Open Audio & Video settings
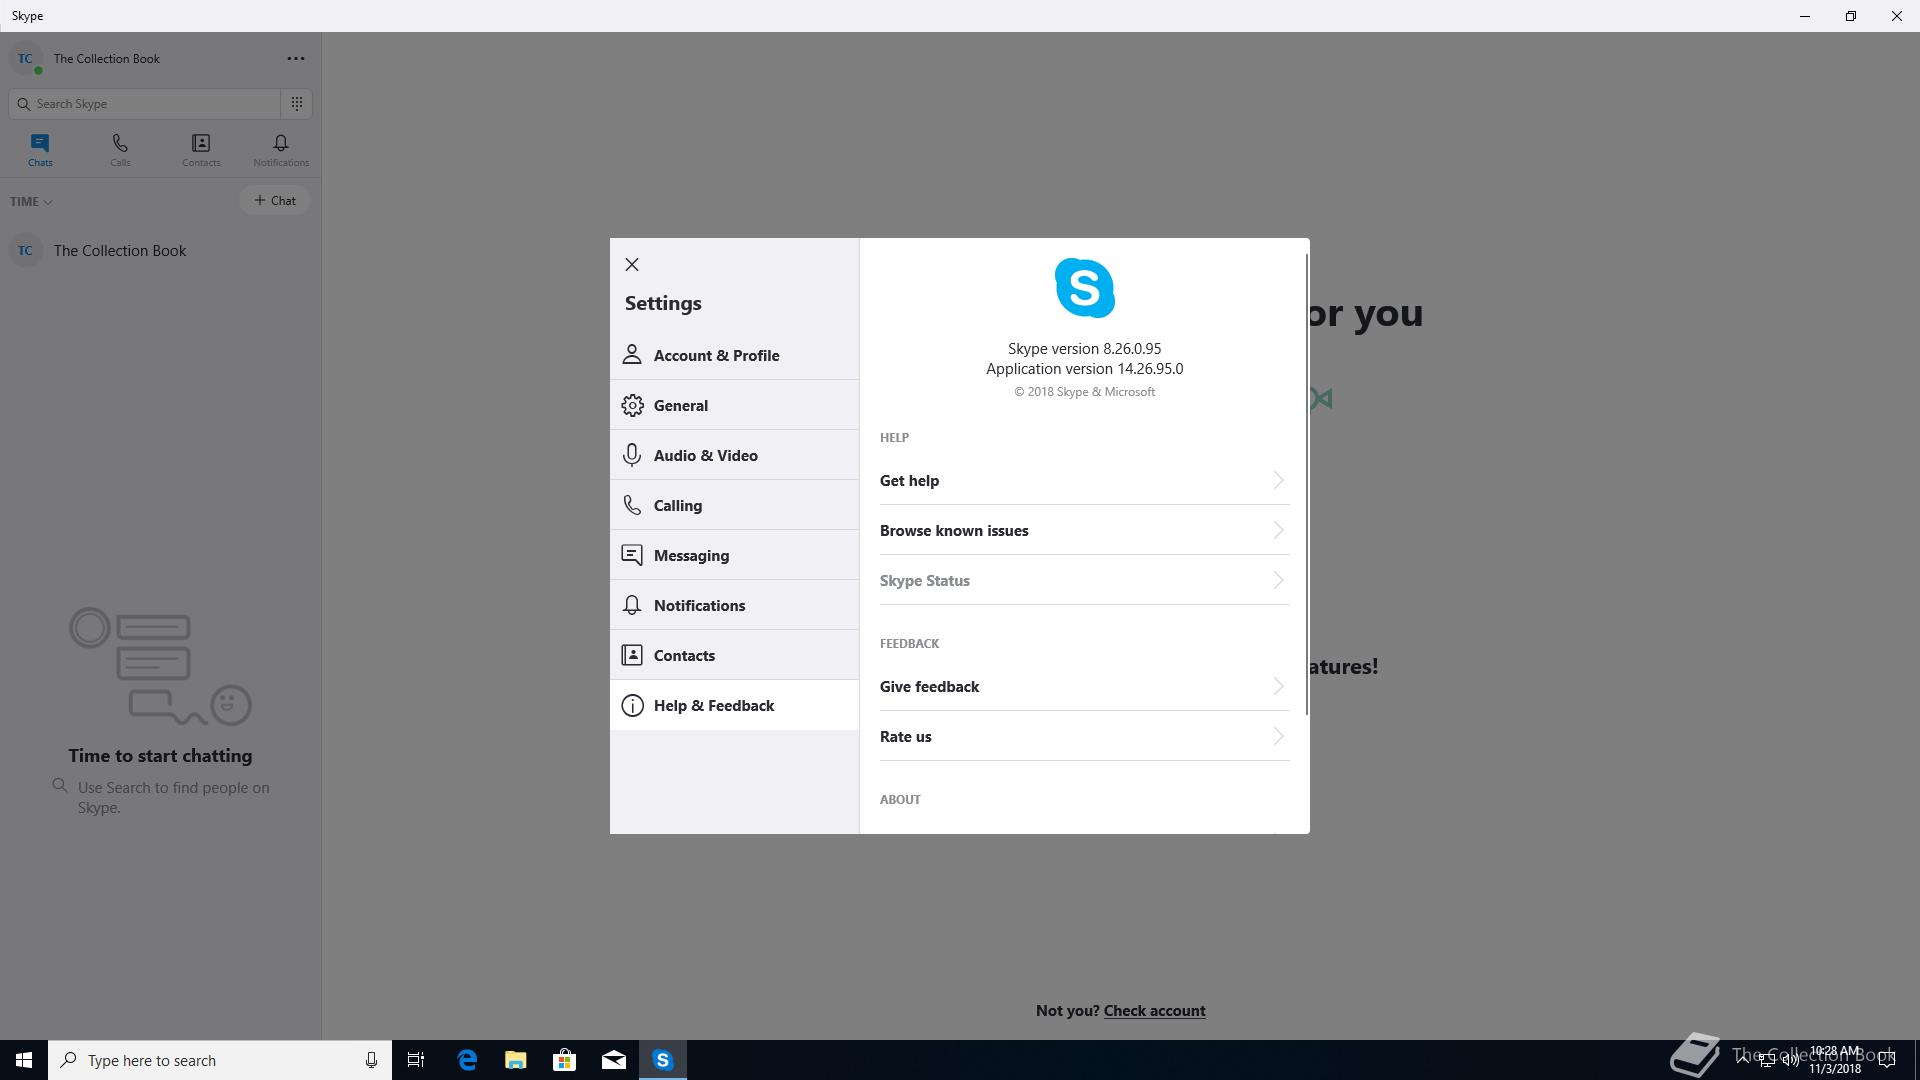Image resolution: width=1920 pixels, height=1080 pixels. click(735, 455)
